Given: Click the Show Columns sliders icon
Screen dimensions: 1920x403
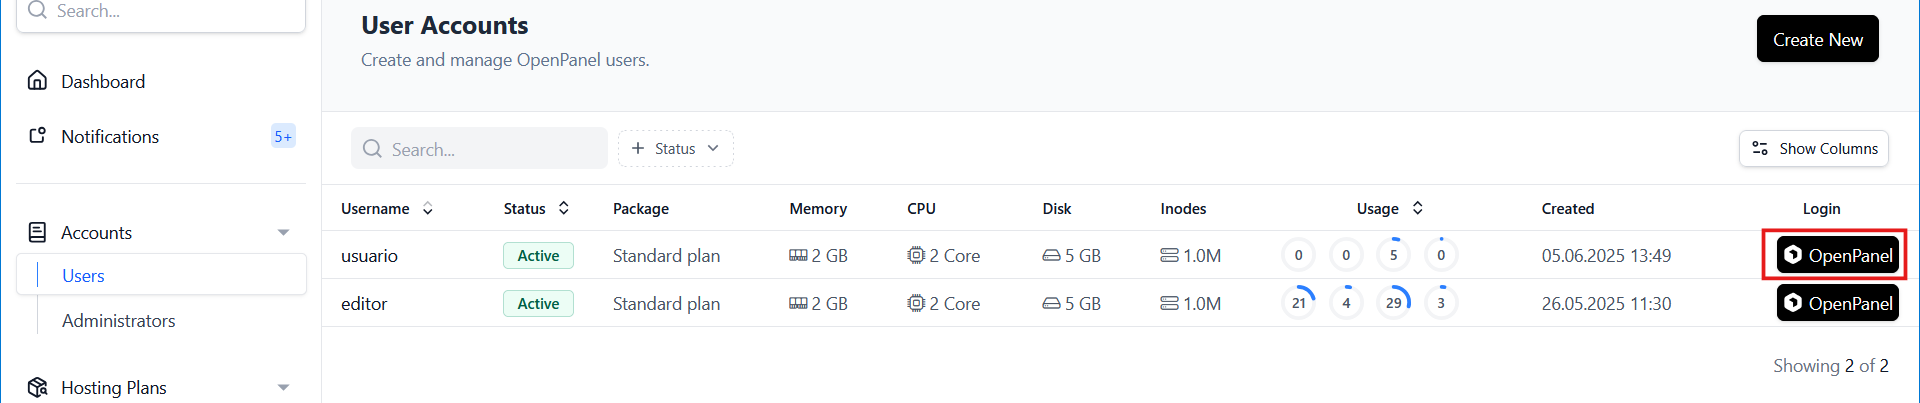Looking at the screenshot, I should click(1760, 148).
